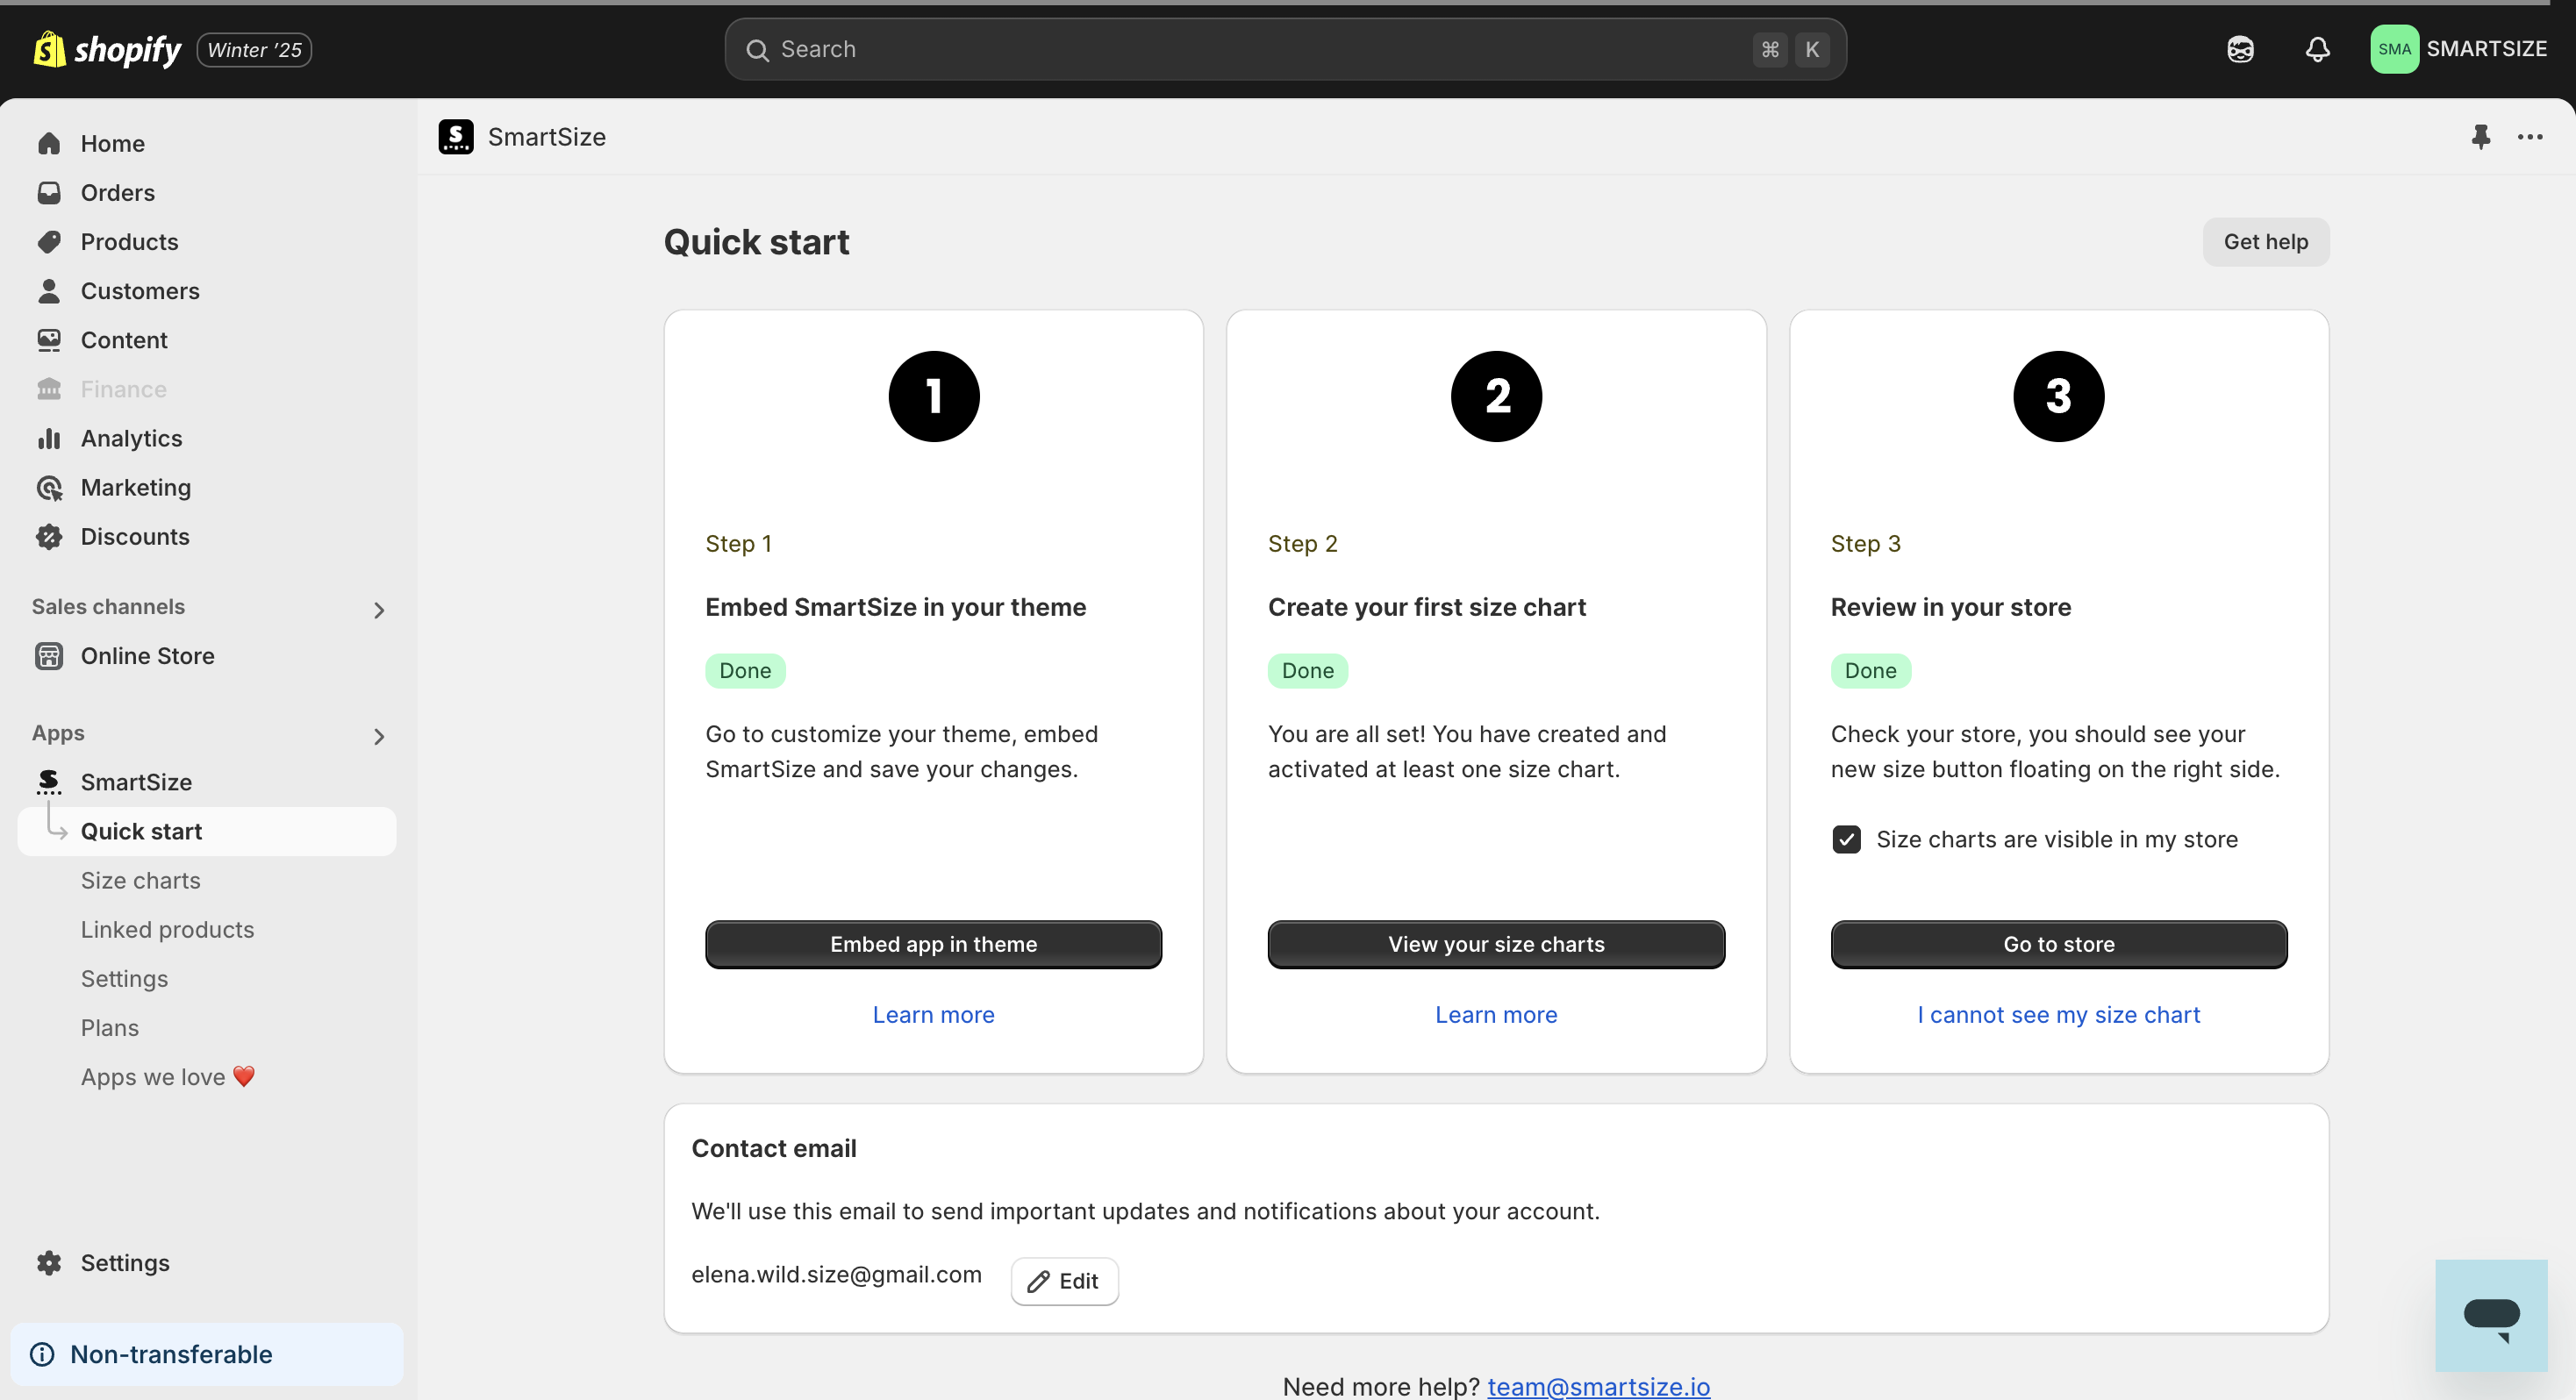Pin the SmartSize app with pin icon
The image size is (2576, 1400).
[2480, 136]
